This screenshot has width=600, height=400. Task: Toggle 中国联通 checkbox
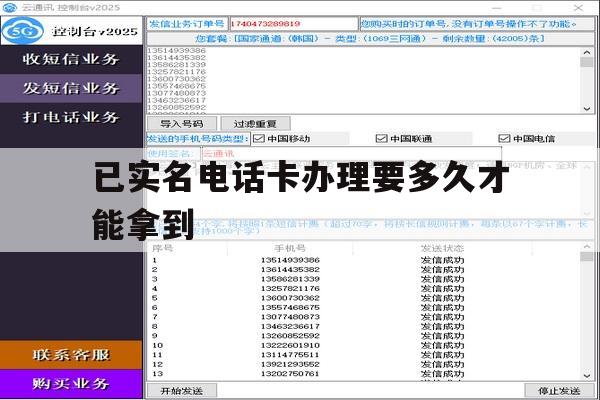click(382, 139)
